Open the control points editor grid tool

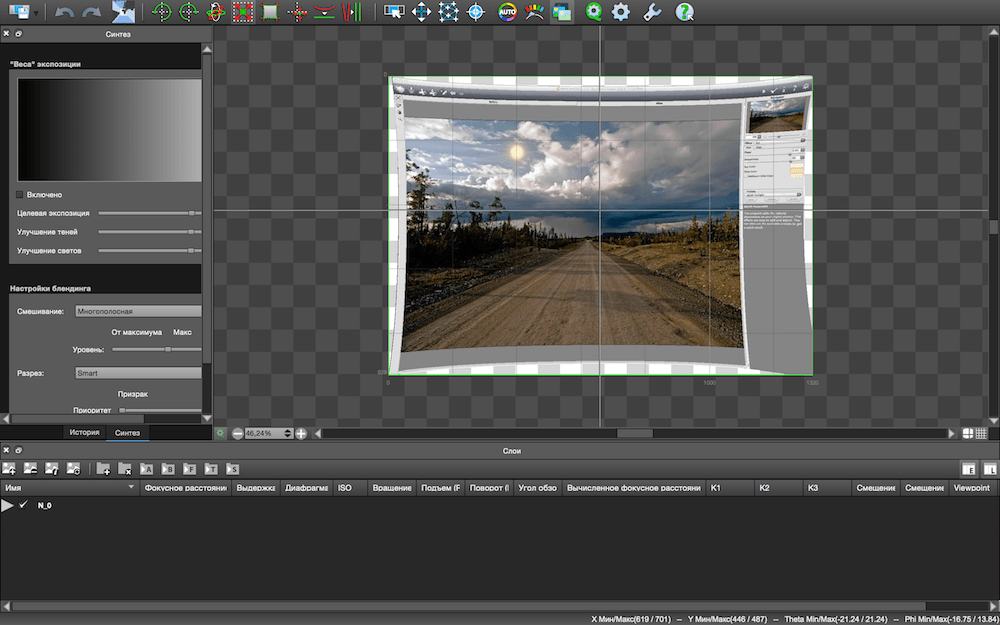[x=449, y=11]
